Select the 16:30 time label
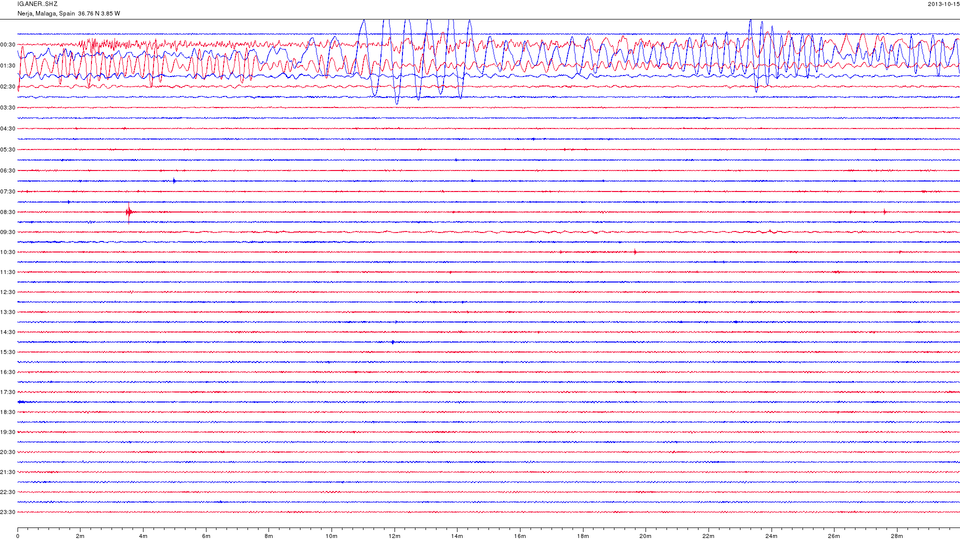This screenshot has width=960, height=540. click(8, 372)
